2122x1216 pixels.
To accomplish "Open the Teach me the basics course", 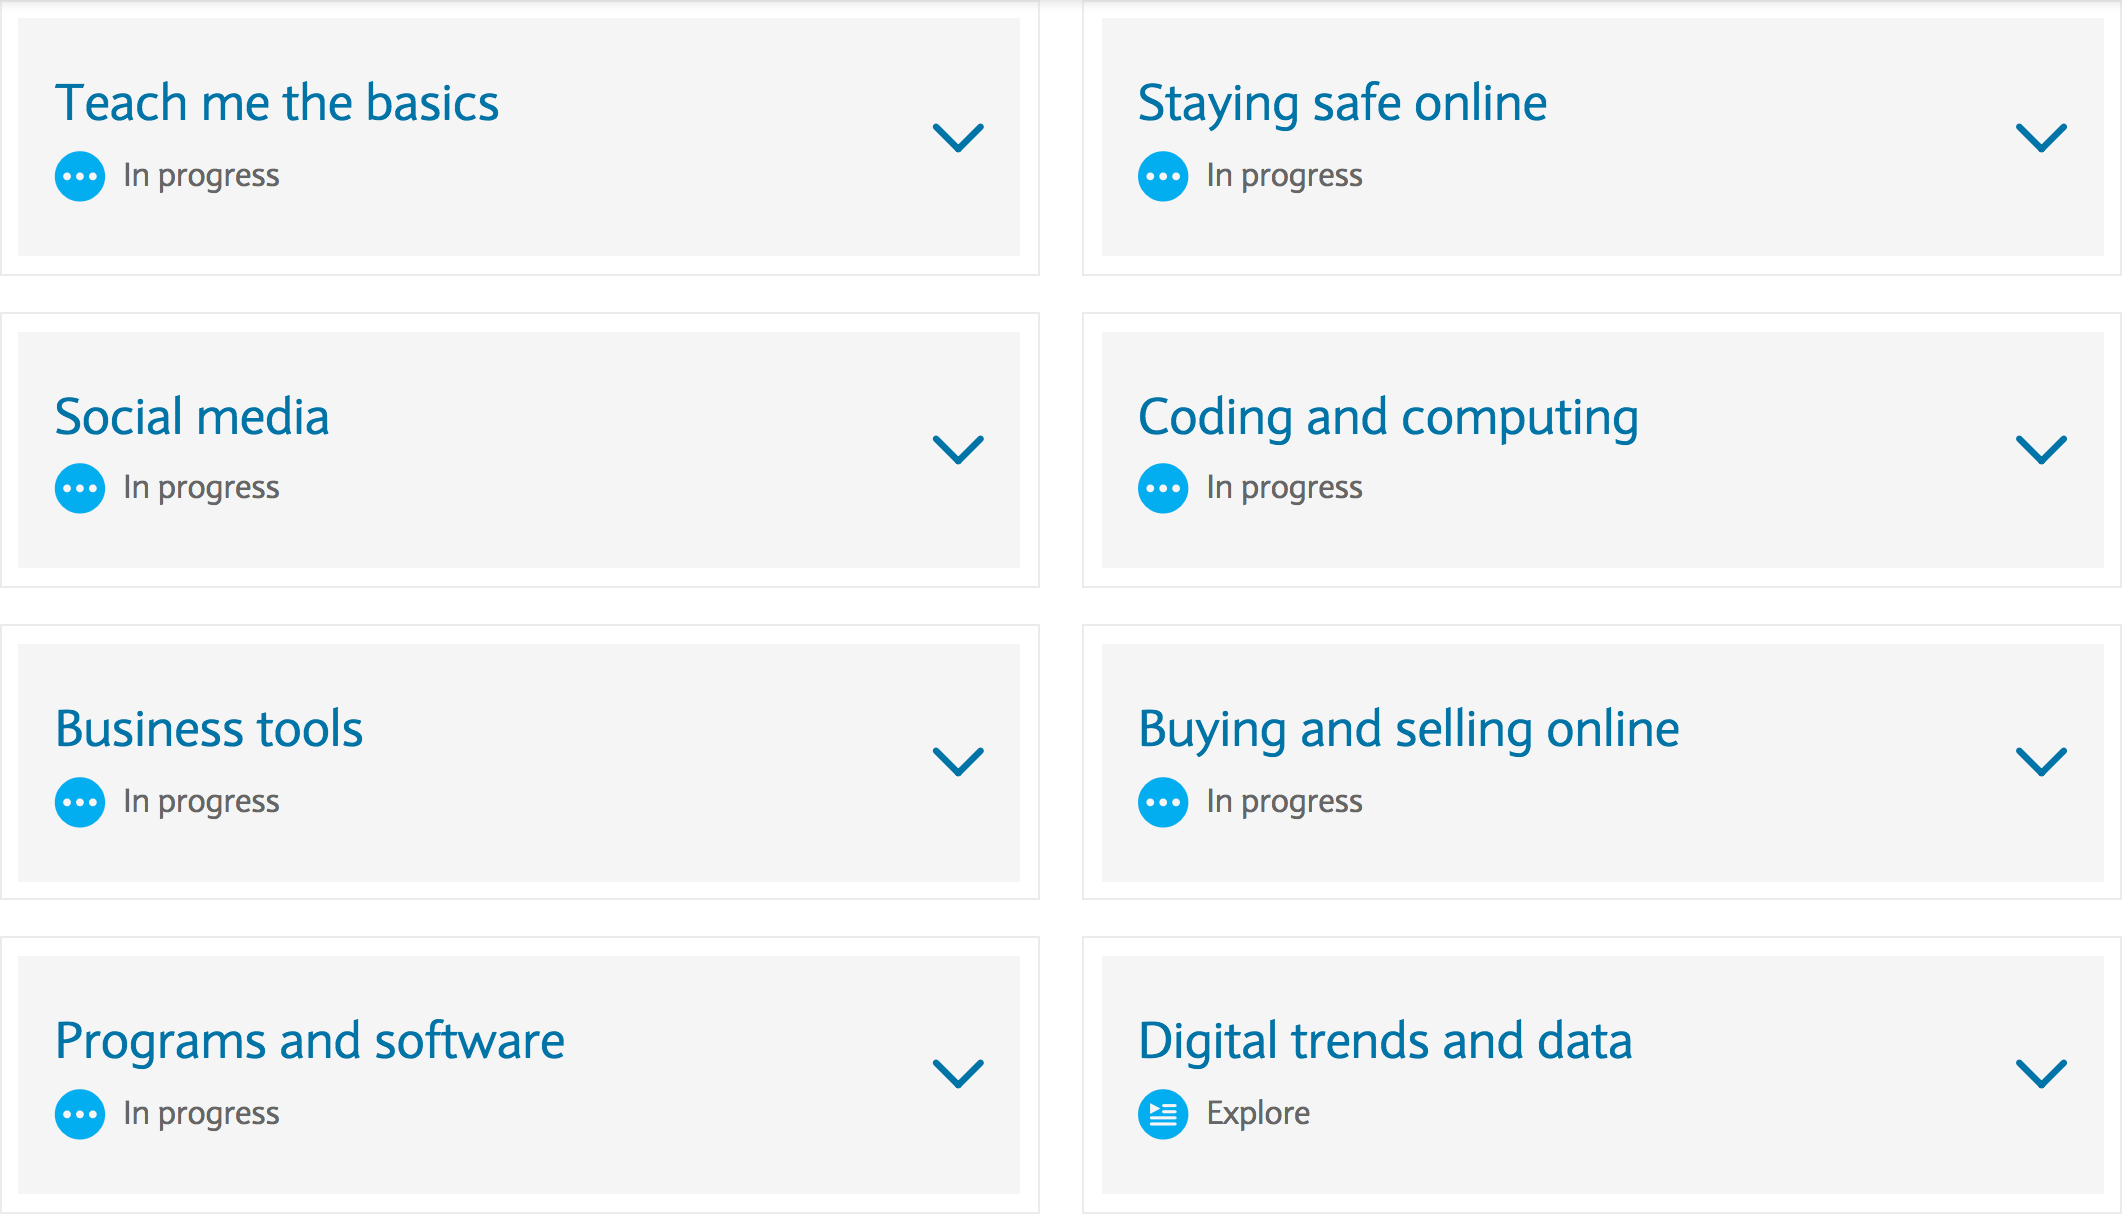I will 277,101.
